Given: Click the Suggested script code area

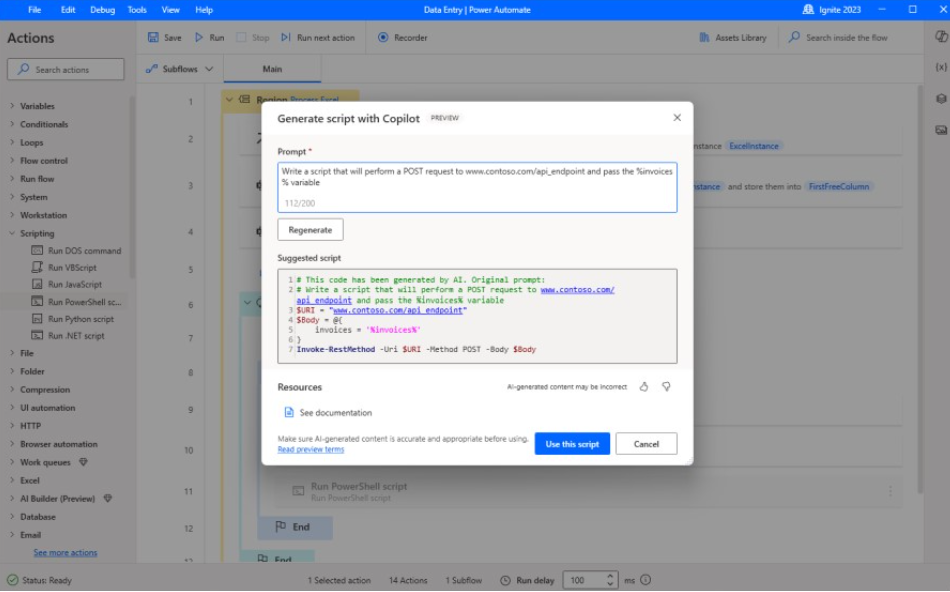Looking at the screenshot, I should [x=477, y=316].
